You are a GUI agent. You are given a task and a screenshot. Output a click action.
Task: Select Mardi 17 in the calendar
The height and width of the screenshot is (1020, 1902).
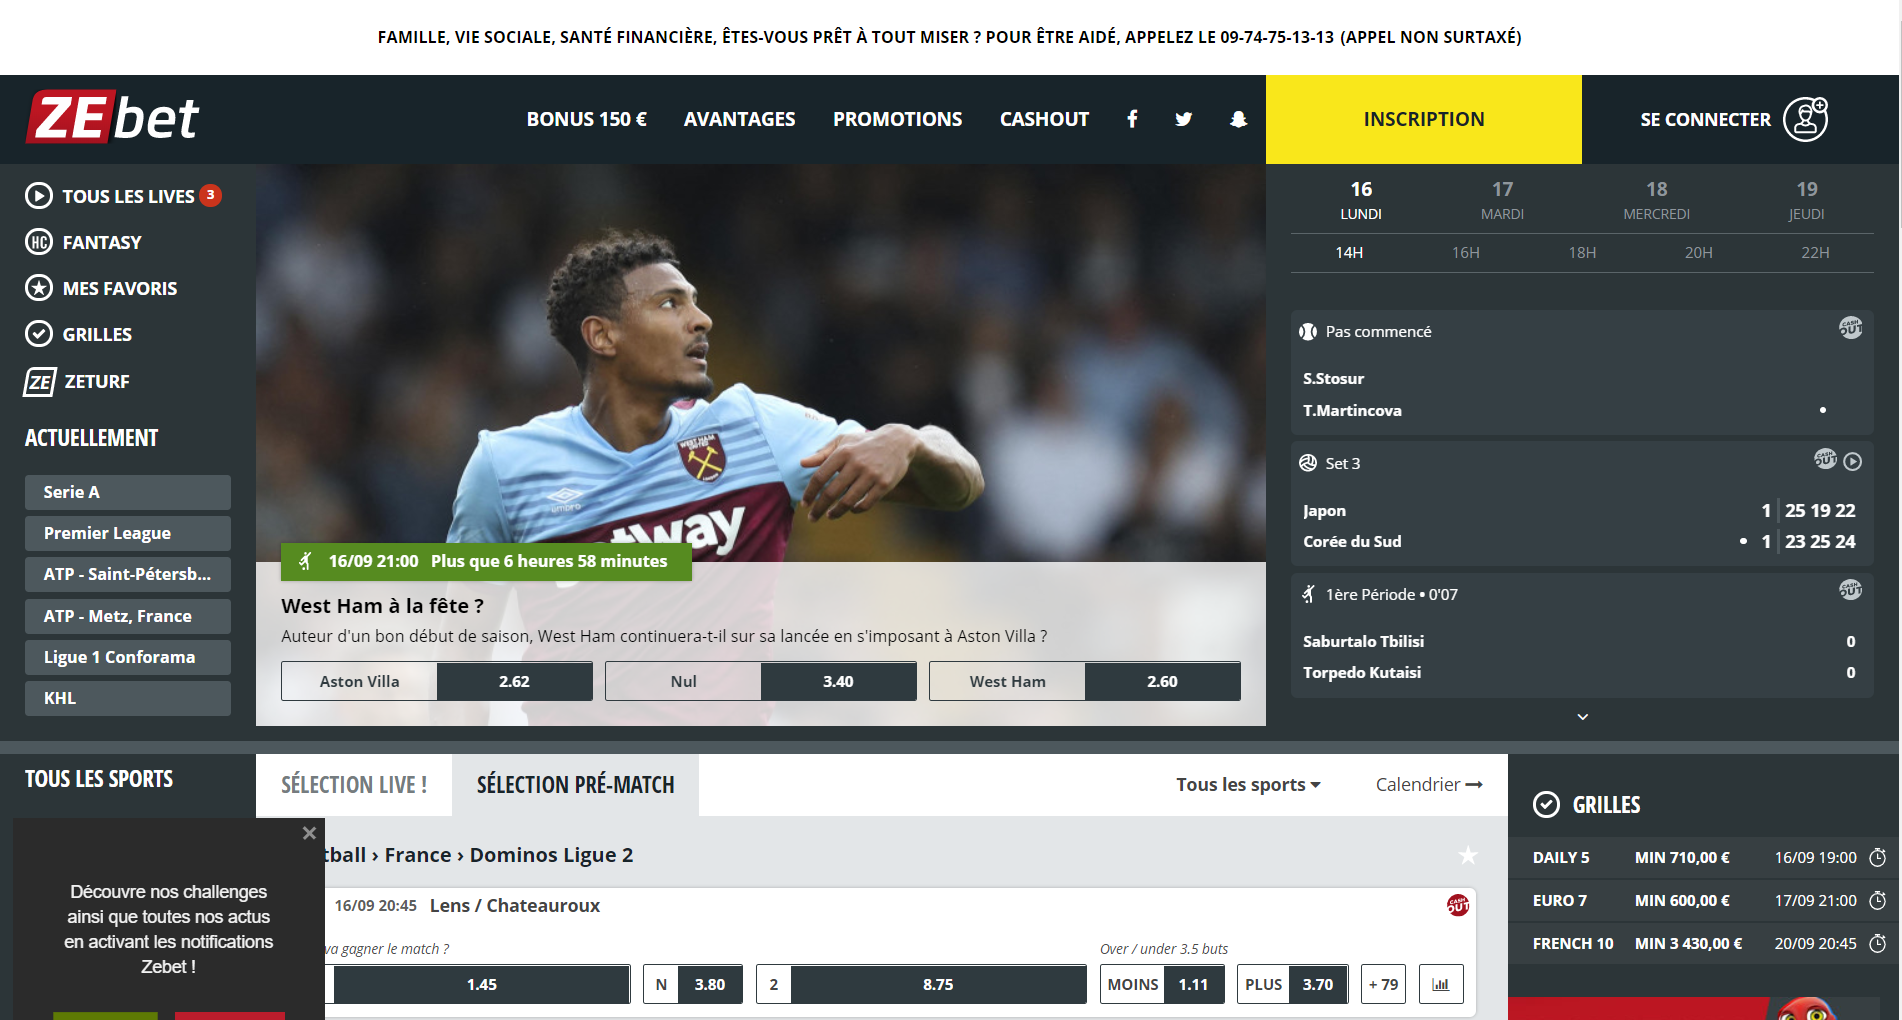pos(1502,200)
